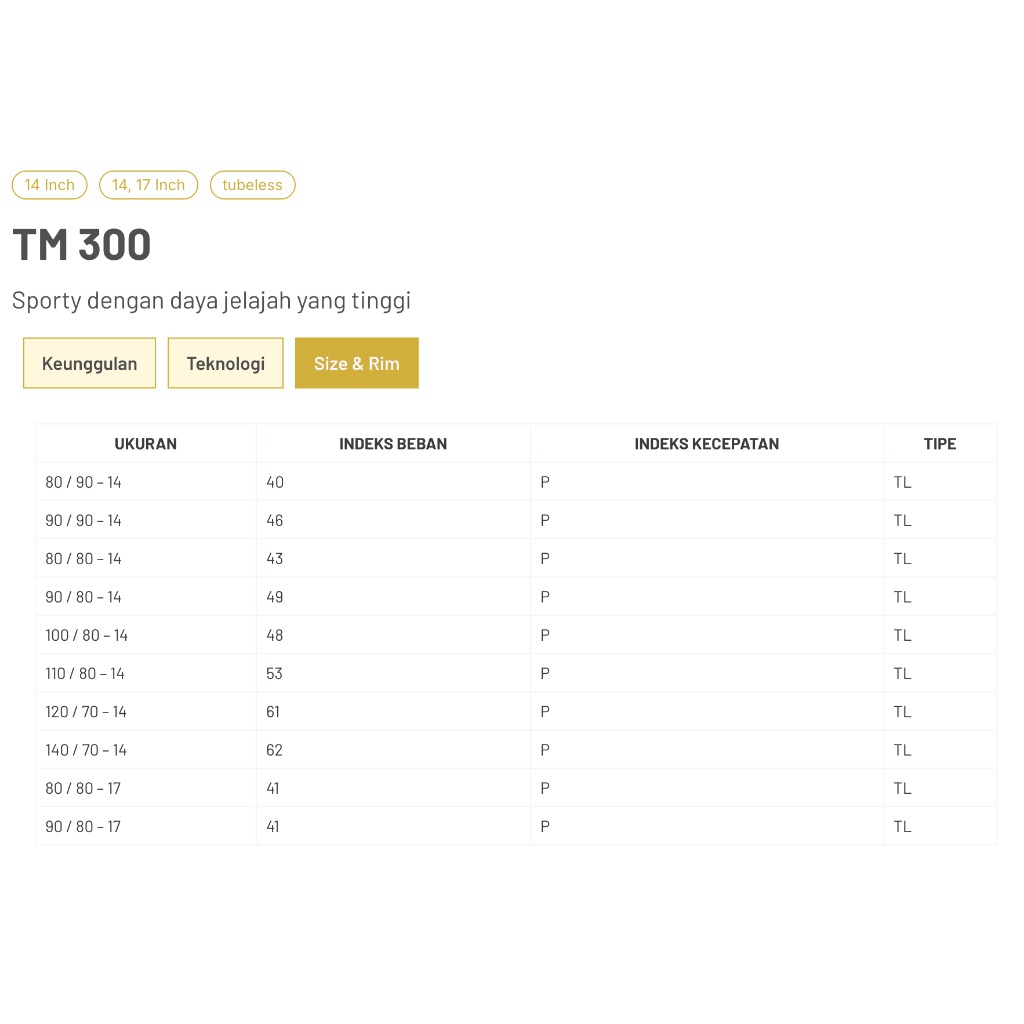Click the INDEKS KECEPATAN column header
Screen dimensions: 1024x1024
pyautogui.click(x=706, y=444)
